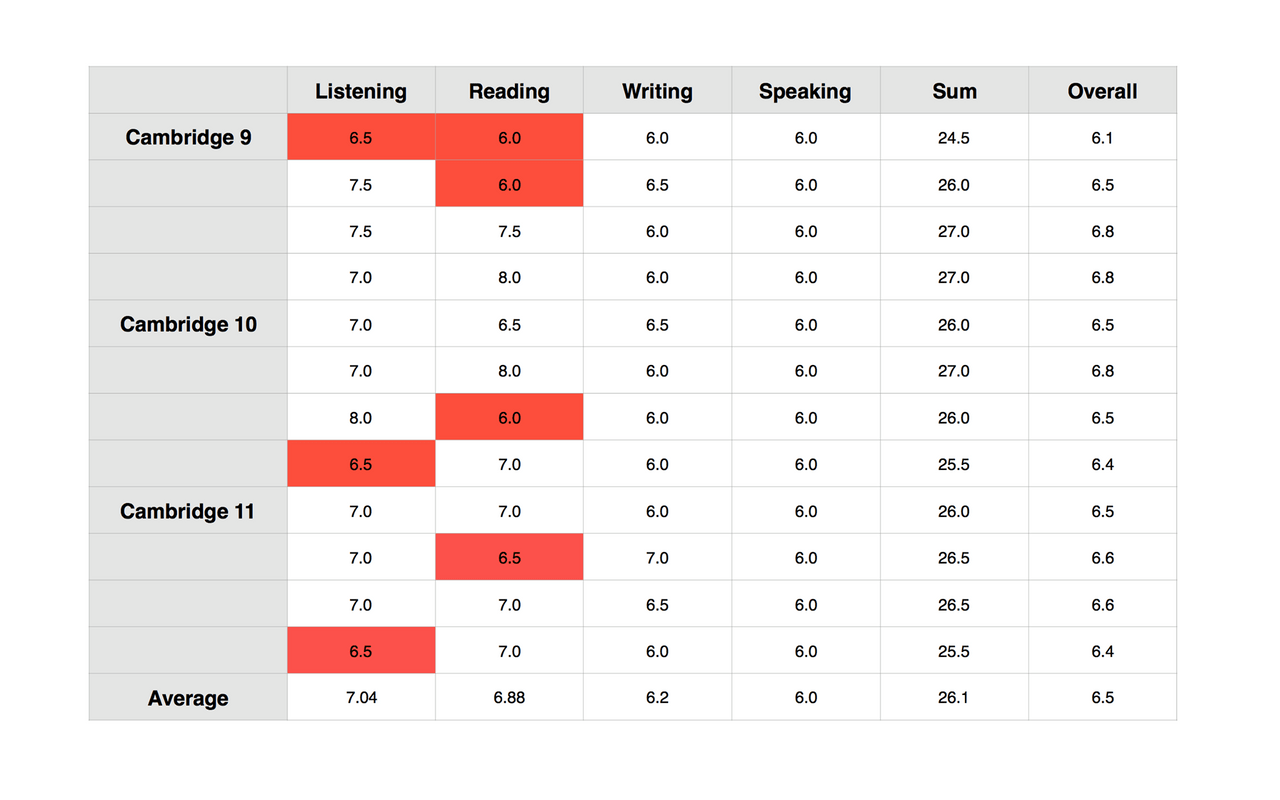Select the Cambridge 9 row label
This screenshot has height=800, width=1280.
tap(188, 137)
